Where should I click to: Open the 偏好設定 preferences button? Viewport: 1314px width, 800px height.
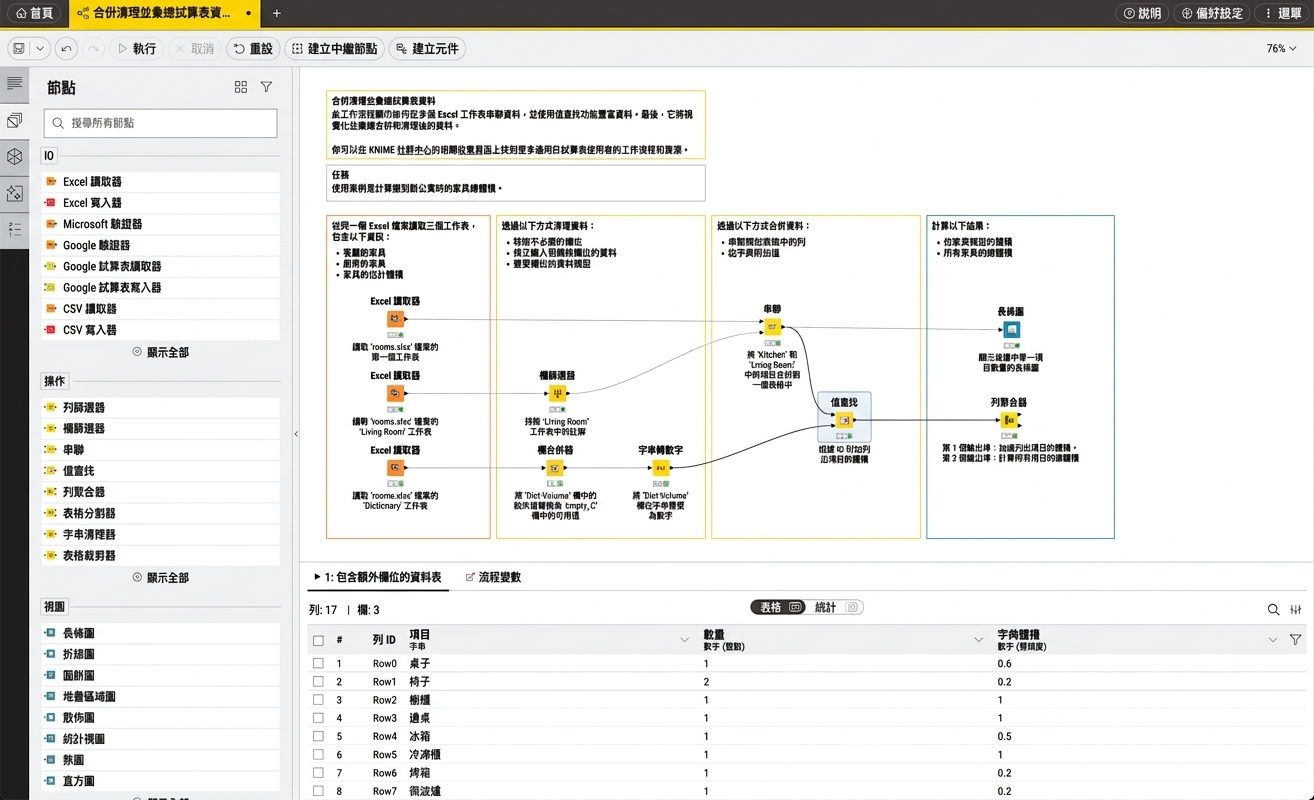(x=1212, y=14)
